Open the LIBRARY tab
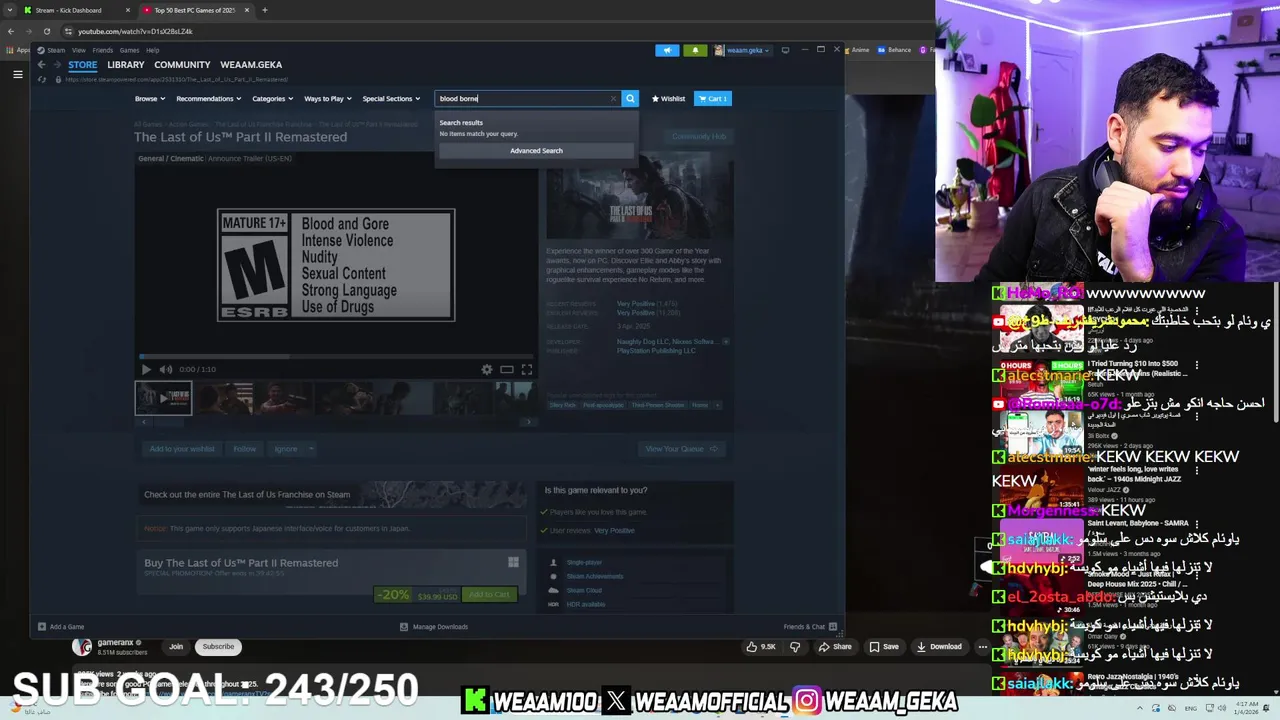 (x=126, y=65)
